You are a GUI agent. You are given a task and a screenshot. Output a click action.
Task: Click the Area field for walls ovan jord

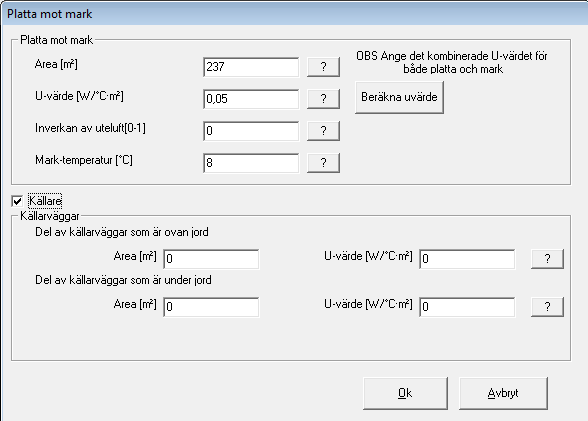pos(211,259)
